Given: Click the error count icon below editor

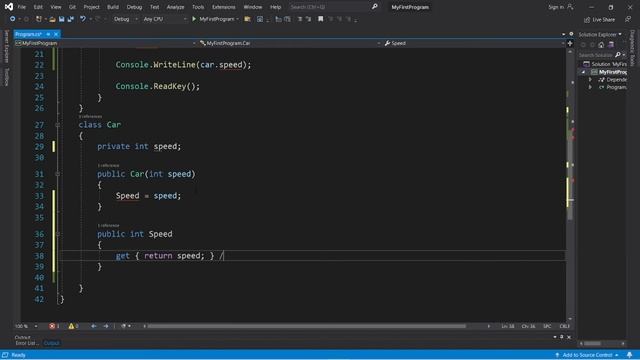Looking at the screenshot, I should (x=52, y=326).
